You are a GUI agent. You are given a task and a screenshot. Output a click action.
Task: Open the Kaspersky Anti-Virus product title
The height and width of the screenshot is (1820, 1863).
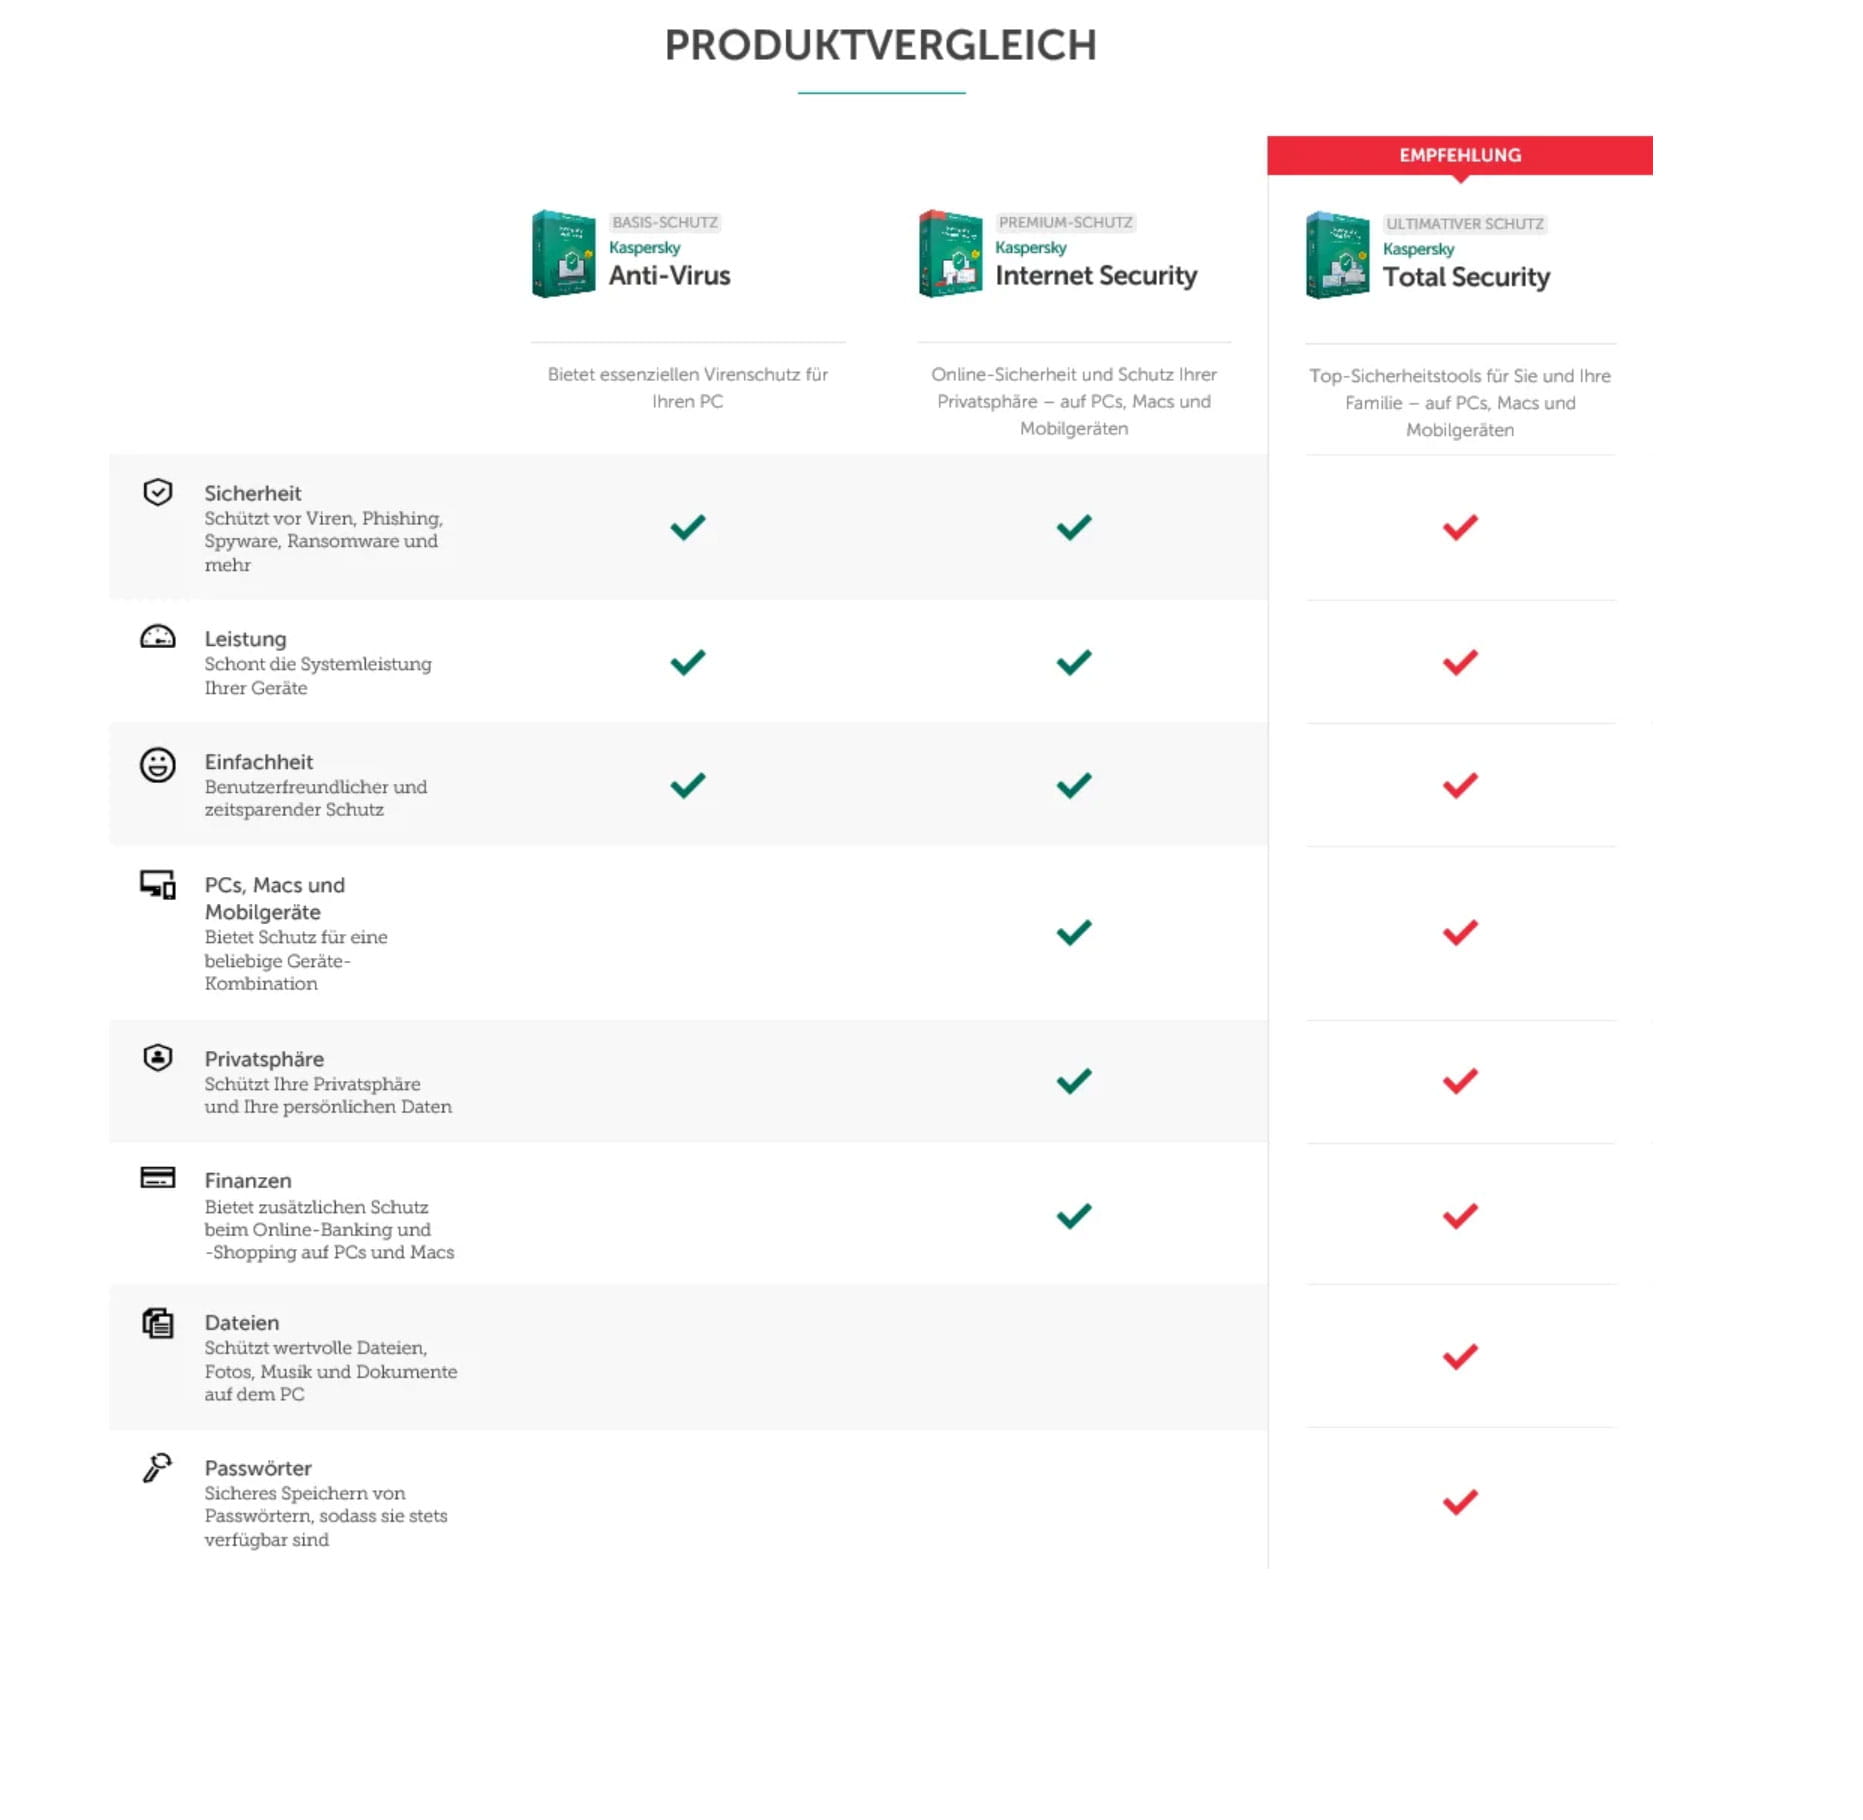[x=669, y=275]
